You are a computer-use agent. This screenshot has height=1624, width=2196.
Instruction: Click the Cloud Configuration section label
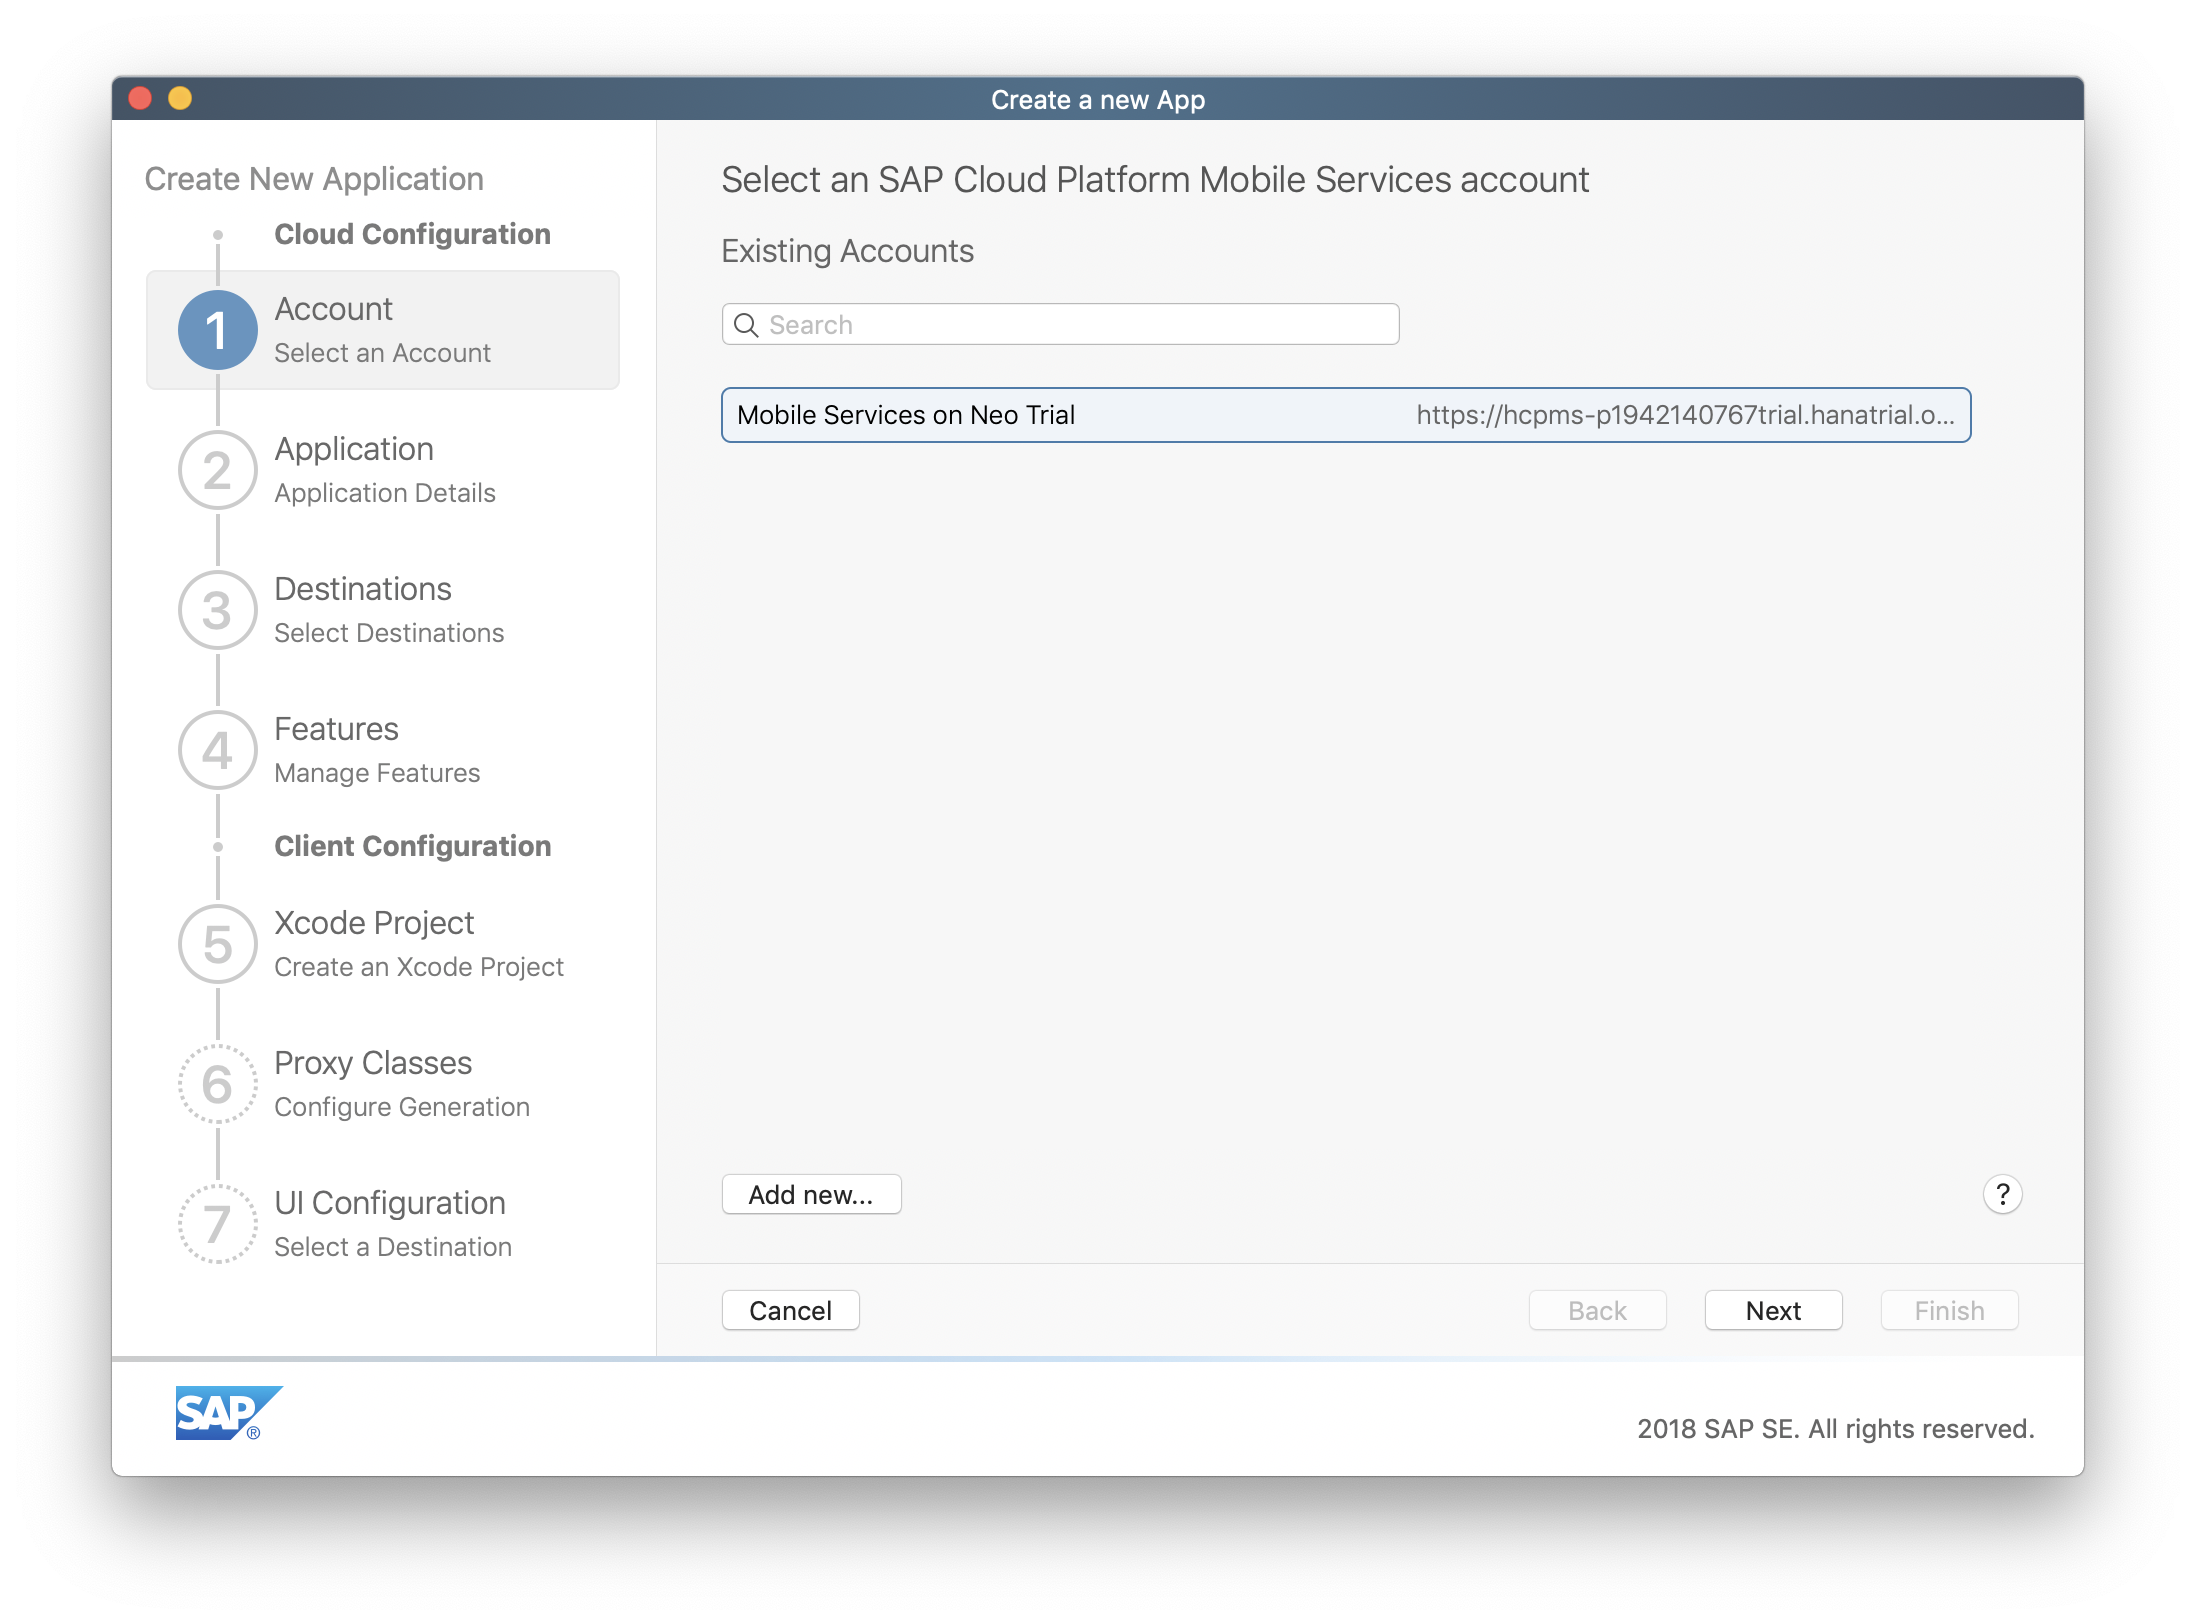(412, 234)
